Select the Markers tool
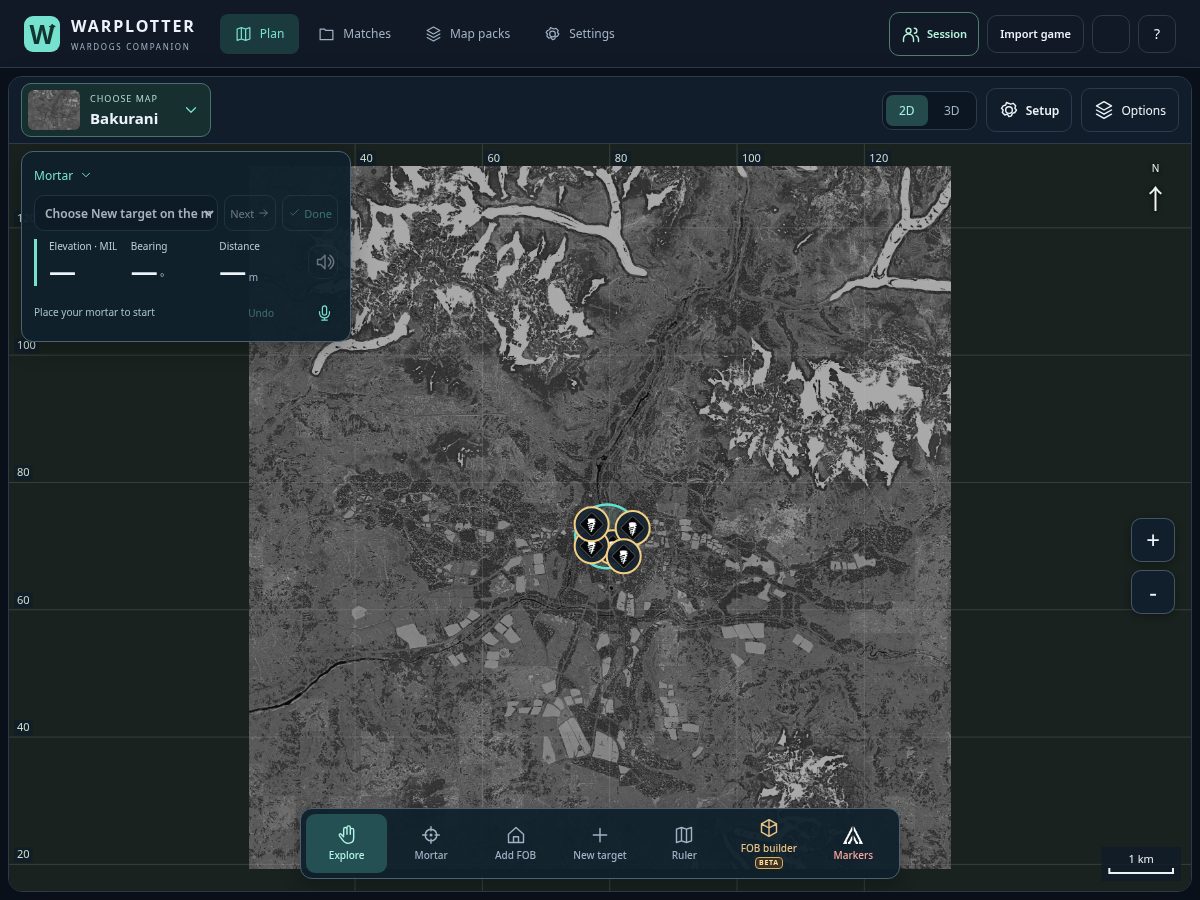 click(x=853, y=843)
